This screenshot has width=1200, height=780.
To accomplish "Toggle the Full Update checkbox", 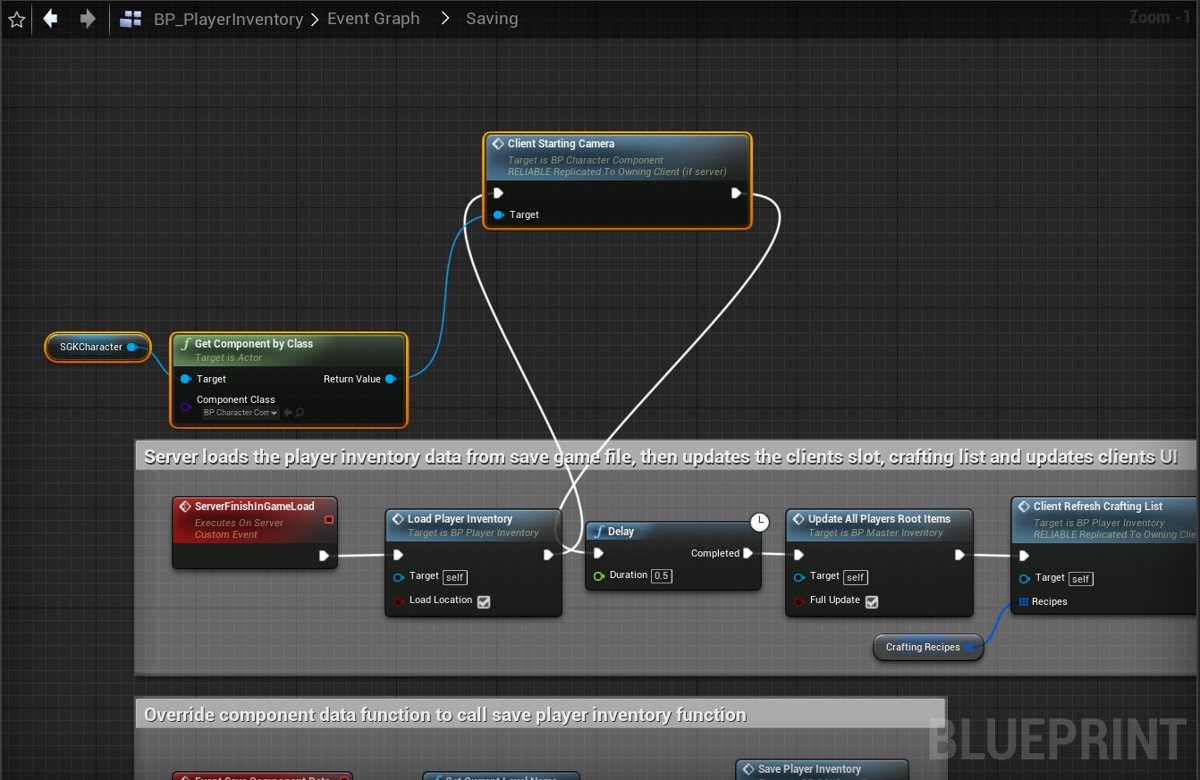I will (872, 601).
